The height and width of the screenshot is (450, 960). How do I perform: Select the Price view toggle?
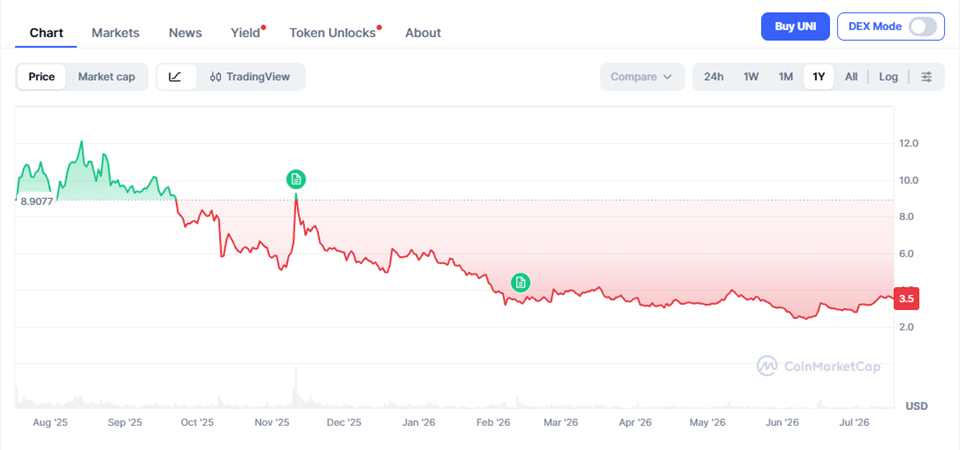coord(42,77)
